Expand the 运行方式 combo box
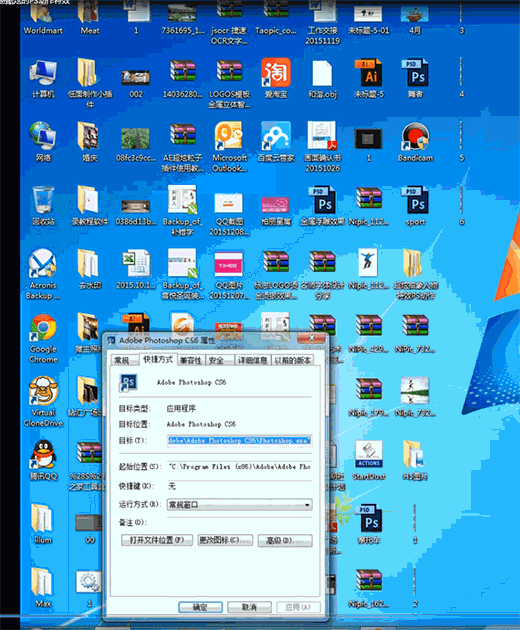Viewport: 520px width, 630px height. pyautogui.click(x=240, y=505)
